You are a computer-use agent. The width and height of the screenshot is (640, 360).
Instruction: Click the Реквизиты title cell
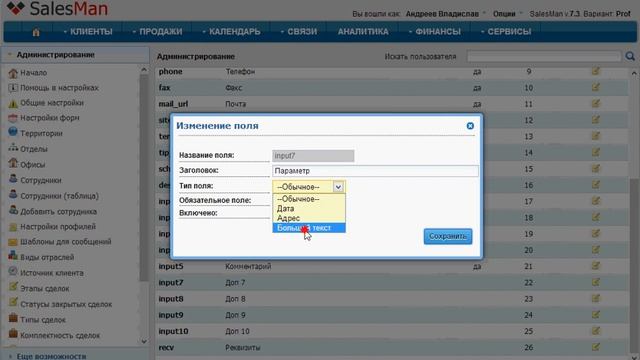(242, 348)
